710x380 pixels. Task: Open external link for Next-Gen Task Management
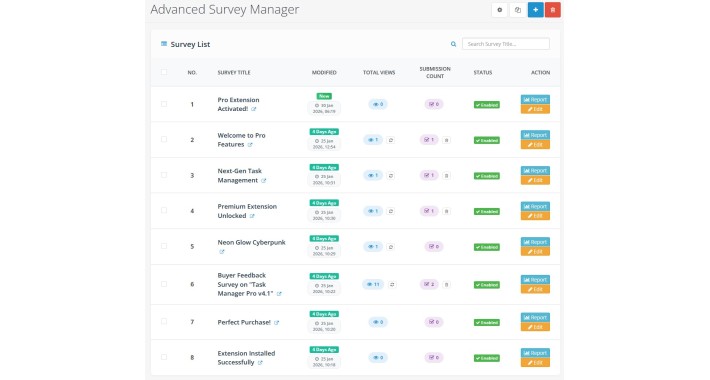point(264,181)
